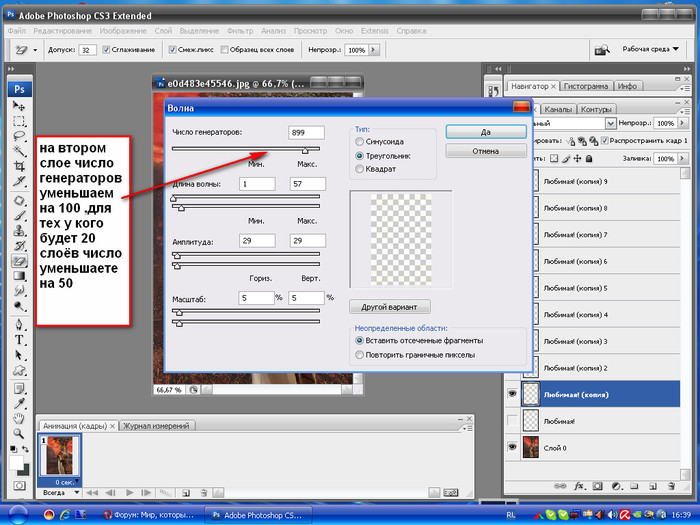Select the Eraser tool
700x525 pixels.
(19, 261)
